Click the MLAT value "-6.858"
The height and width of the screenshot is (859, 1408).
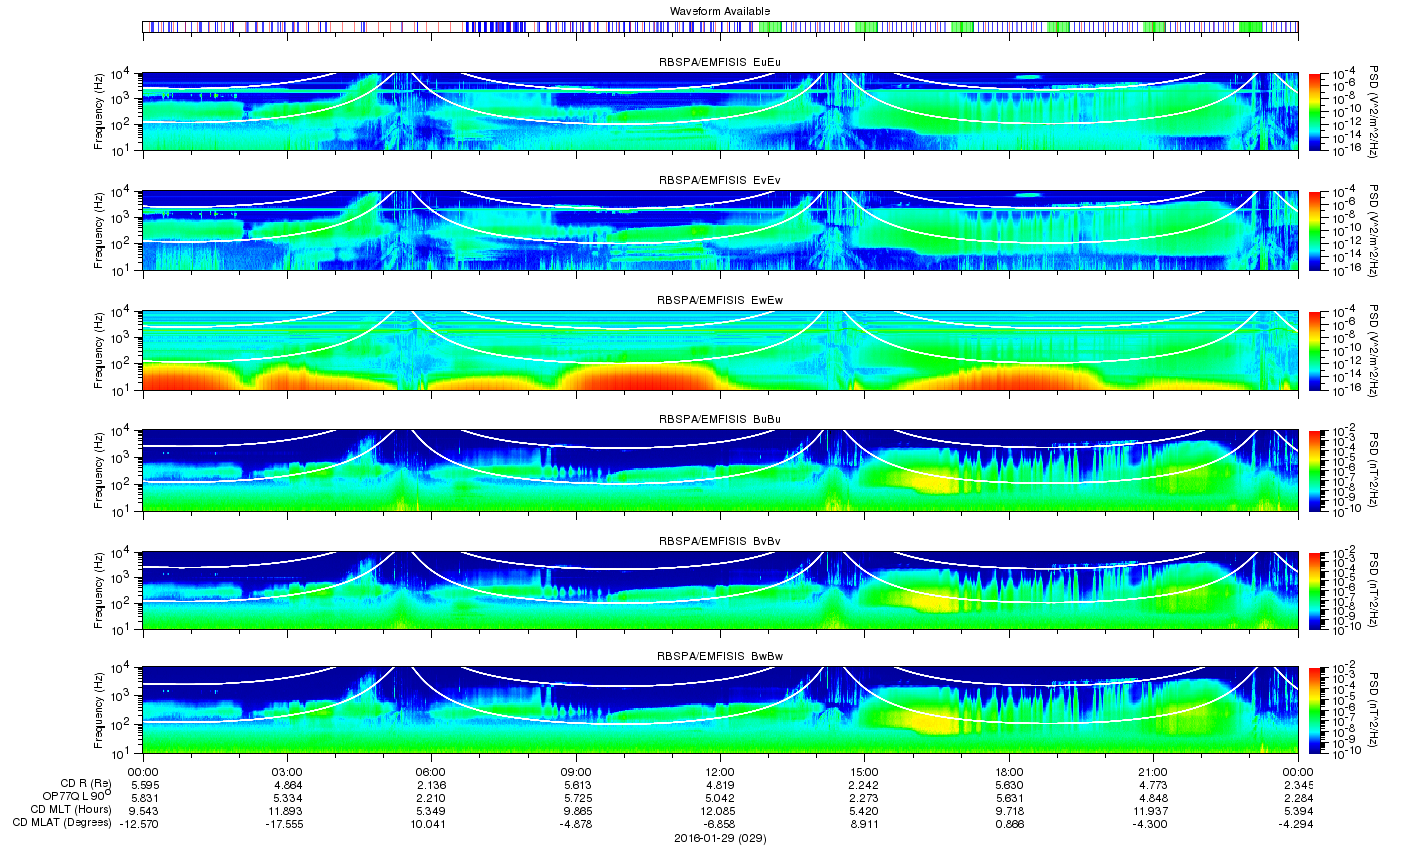tap(720, 824)
